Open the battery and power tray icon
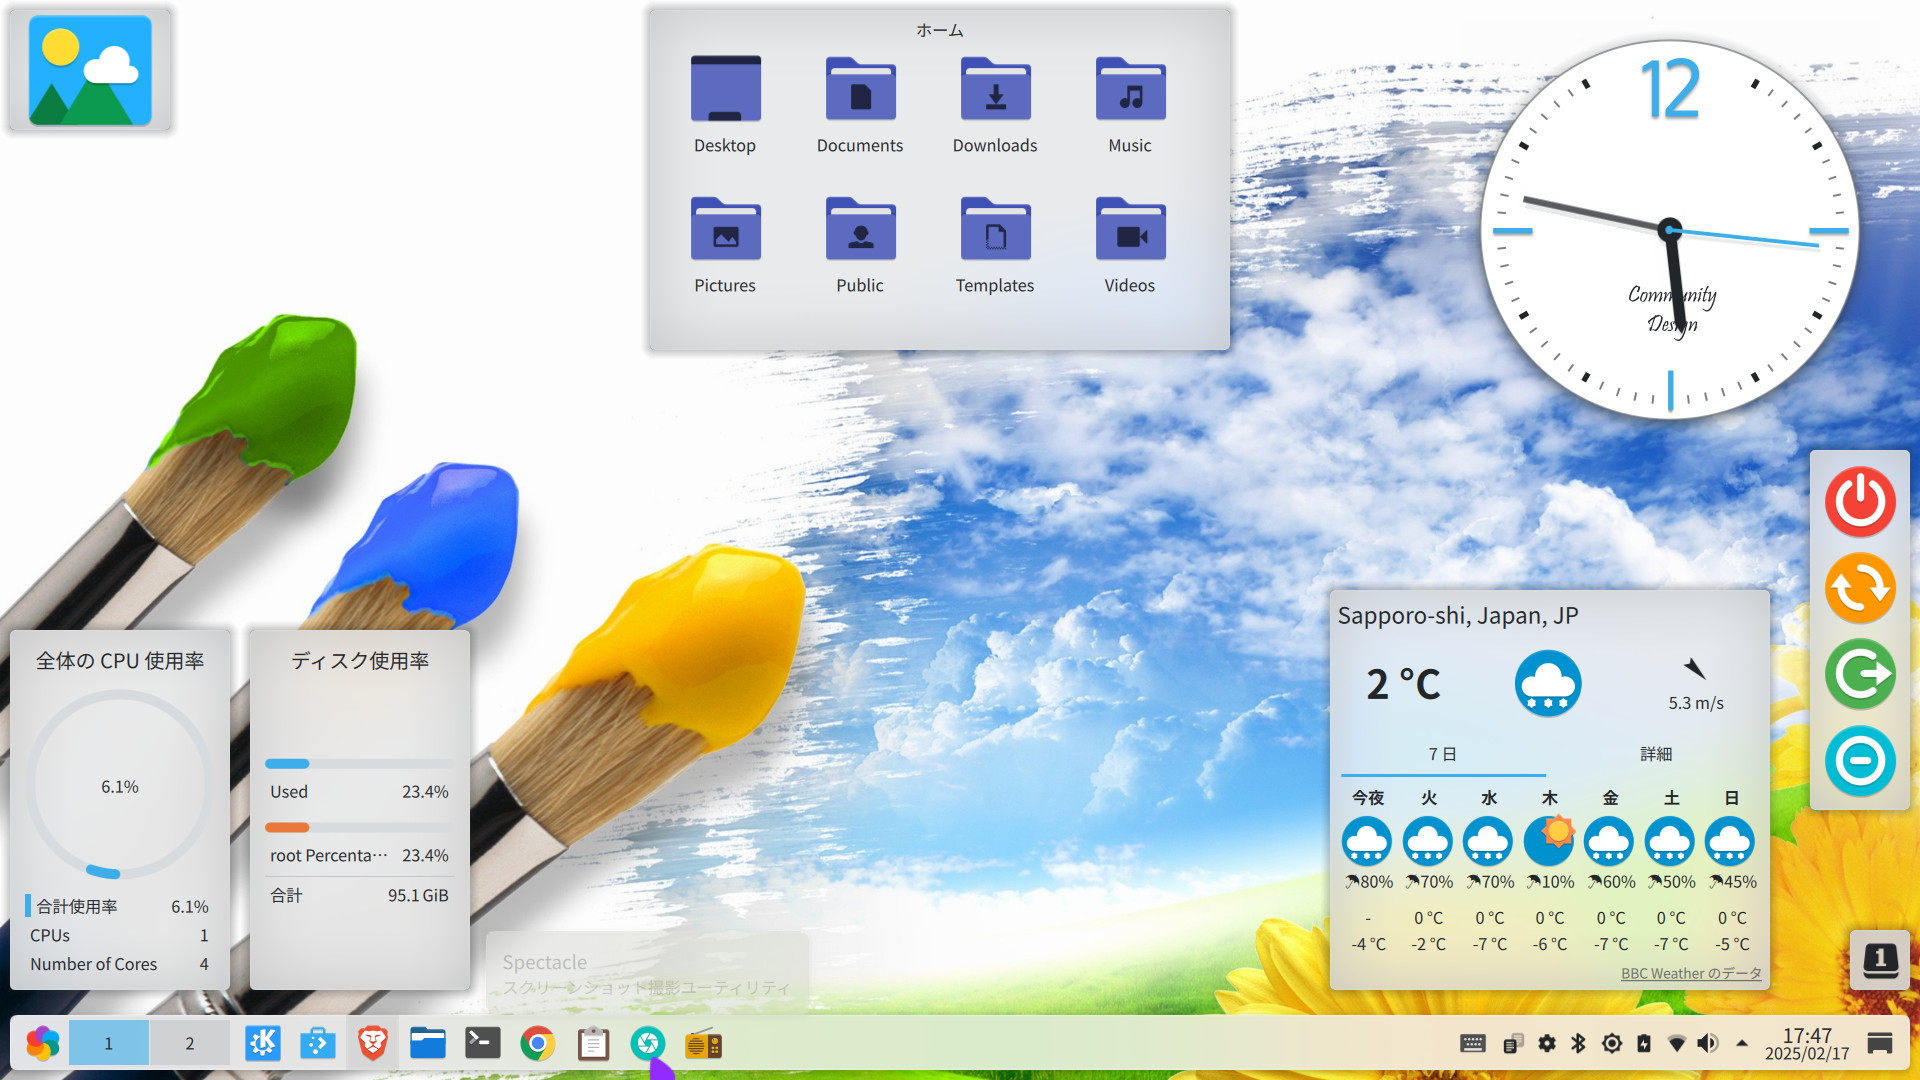The image size is (1920, 1080). click(1644, 1044)
